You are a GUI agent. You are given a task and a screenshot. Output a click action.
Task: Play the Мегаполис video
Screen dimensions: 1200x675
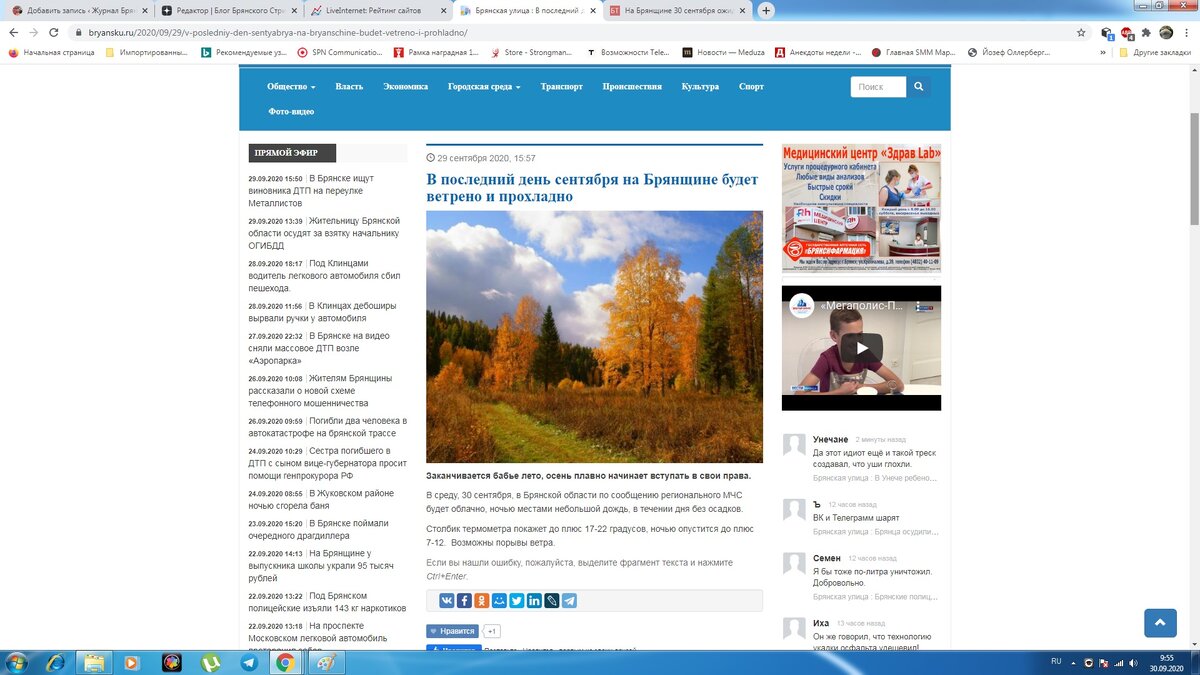pos(861,348)
